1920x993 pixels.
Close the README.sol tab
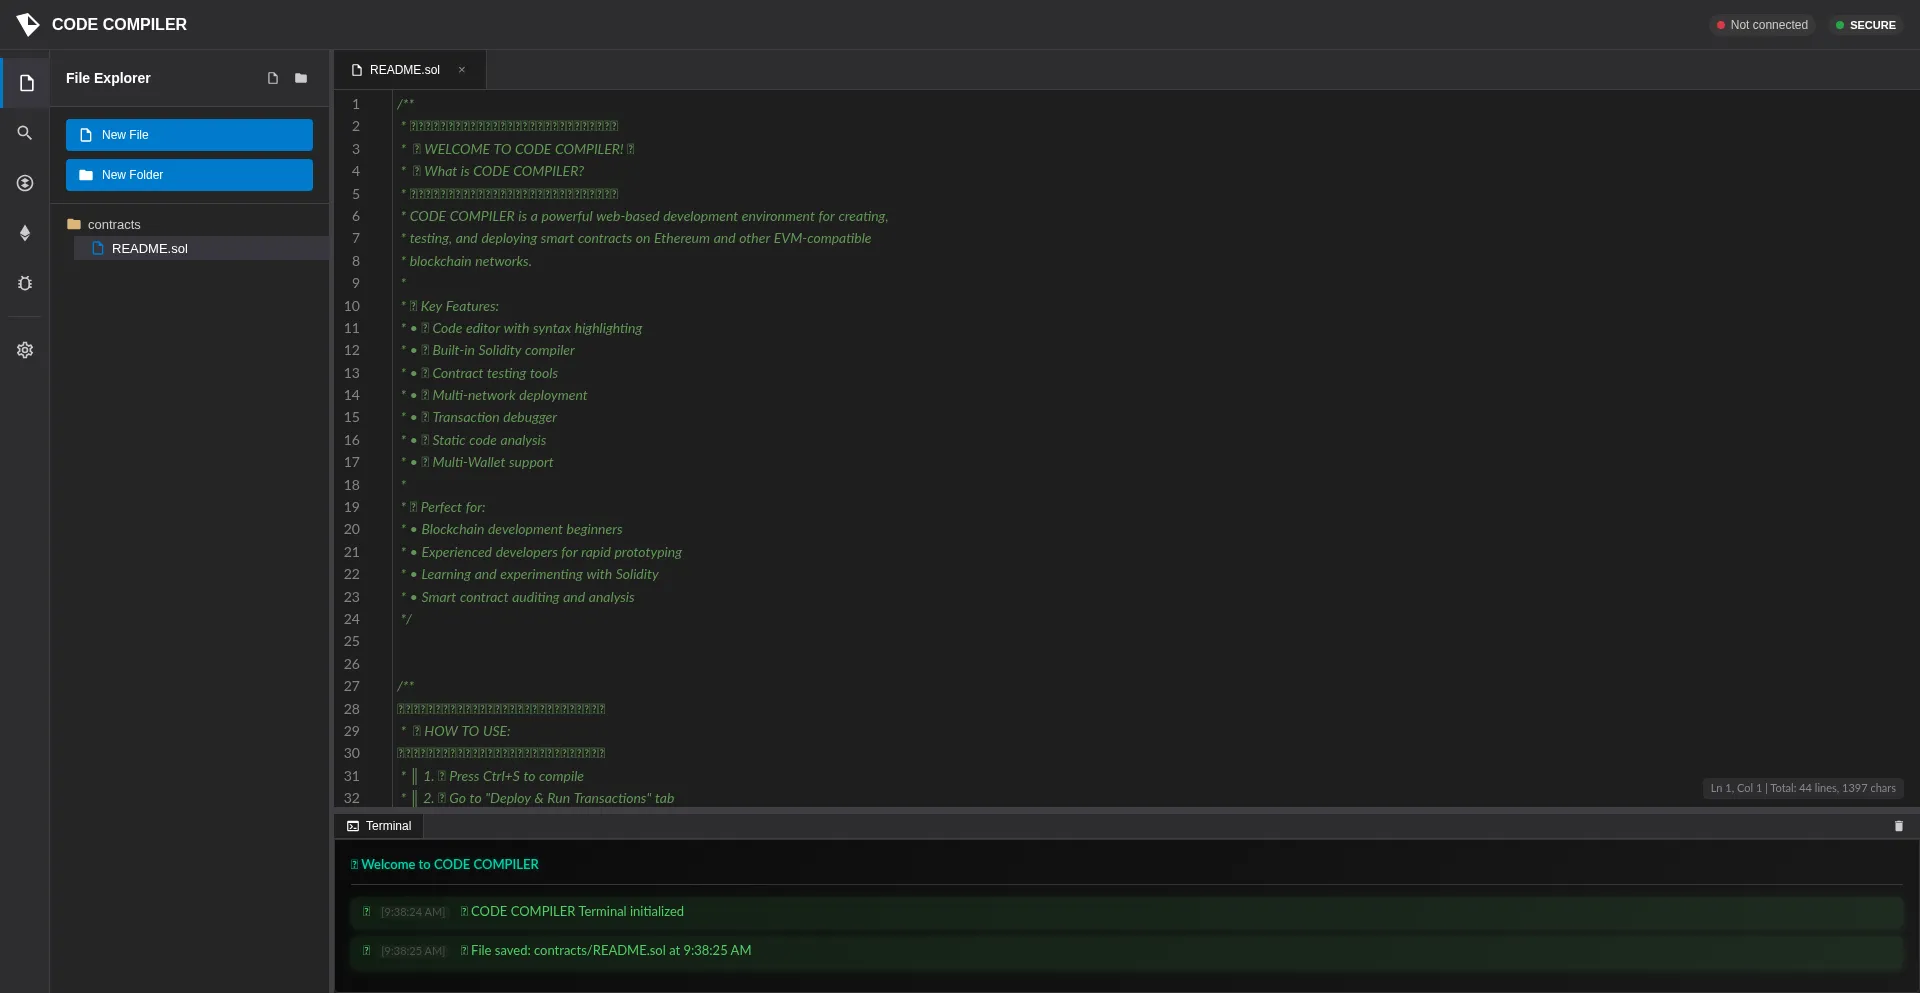pyautogui.click(x=461, y=69)
